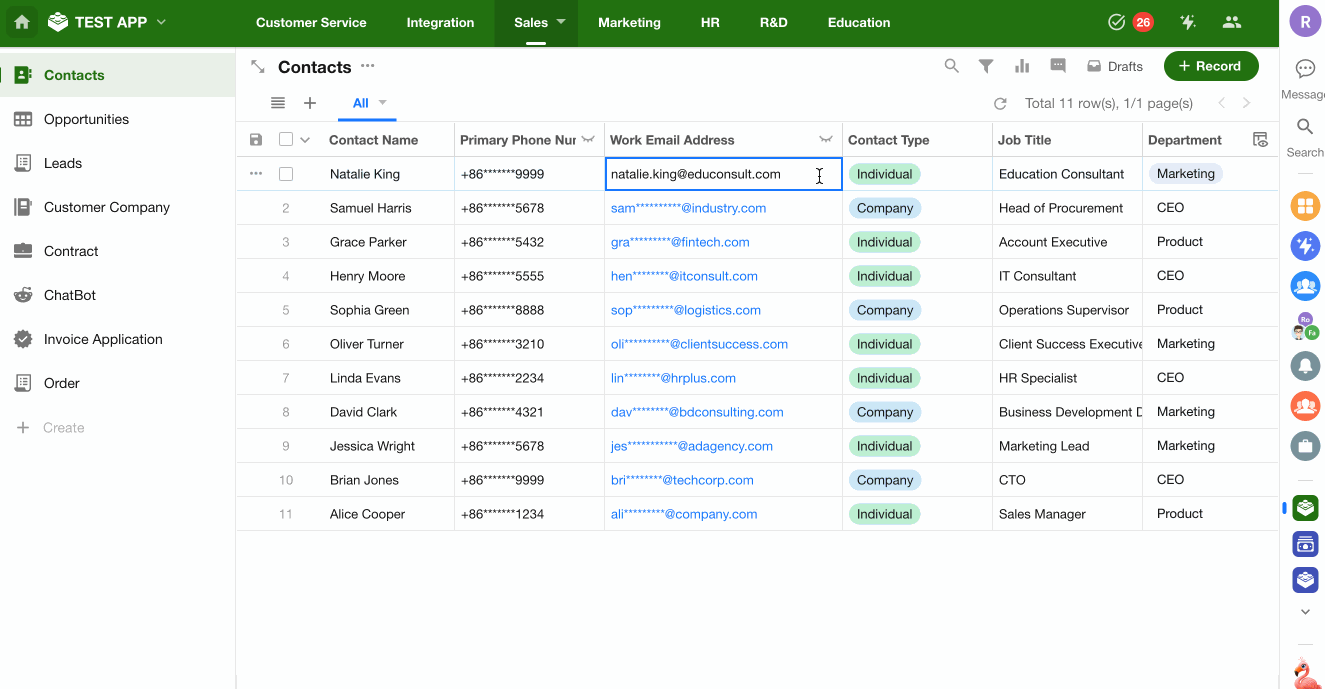Toggle mask eye on Work Email Address column
This screenshot has width=1325, height=689.
pos(826,140)
